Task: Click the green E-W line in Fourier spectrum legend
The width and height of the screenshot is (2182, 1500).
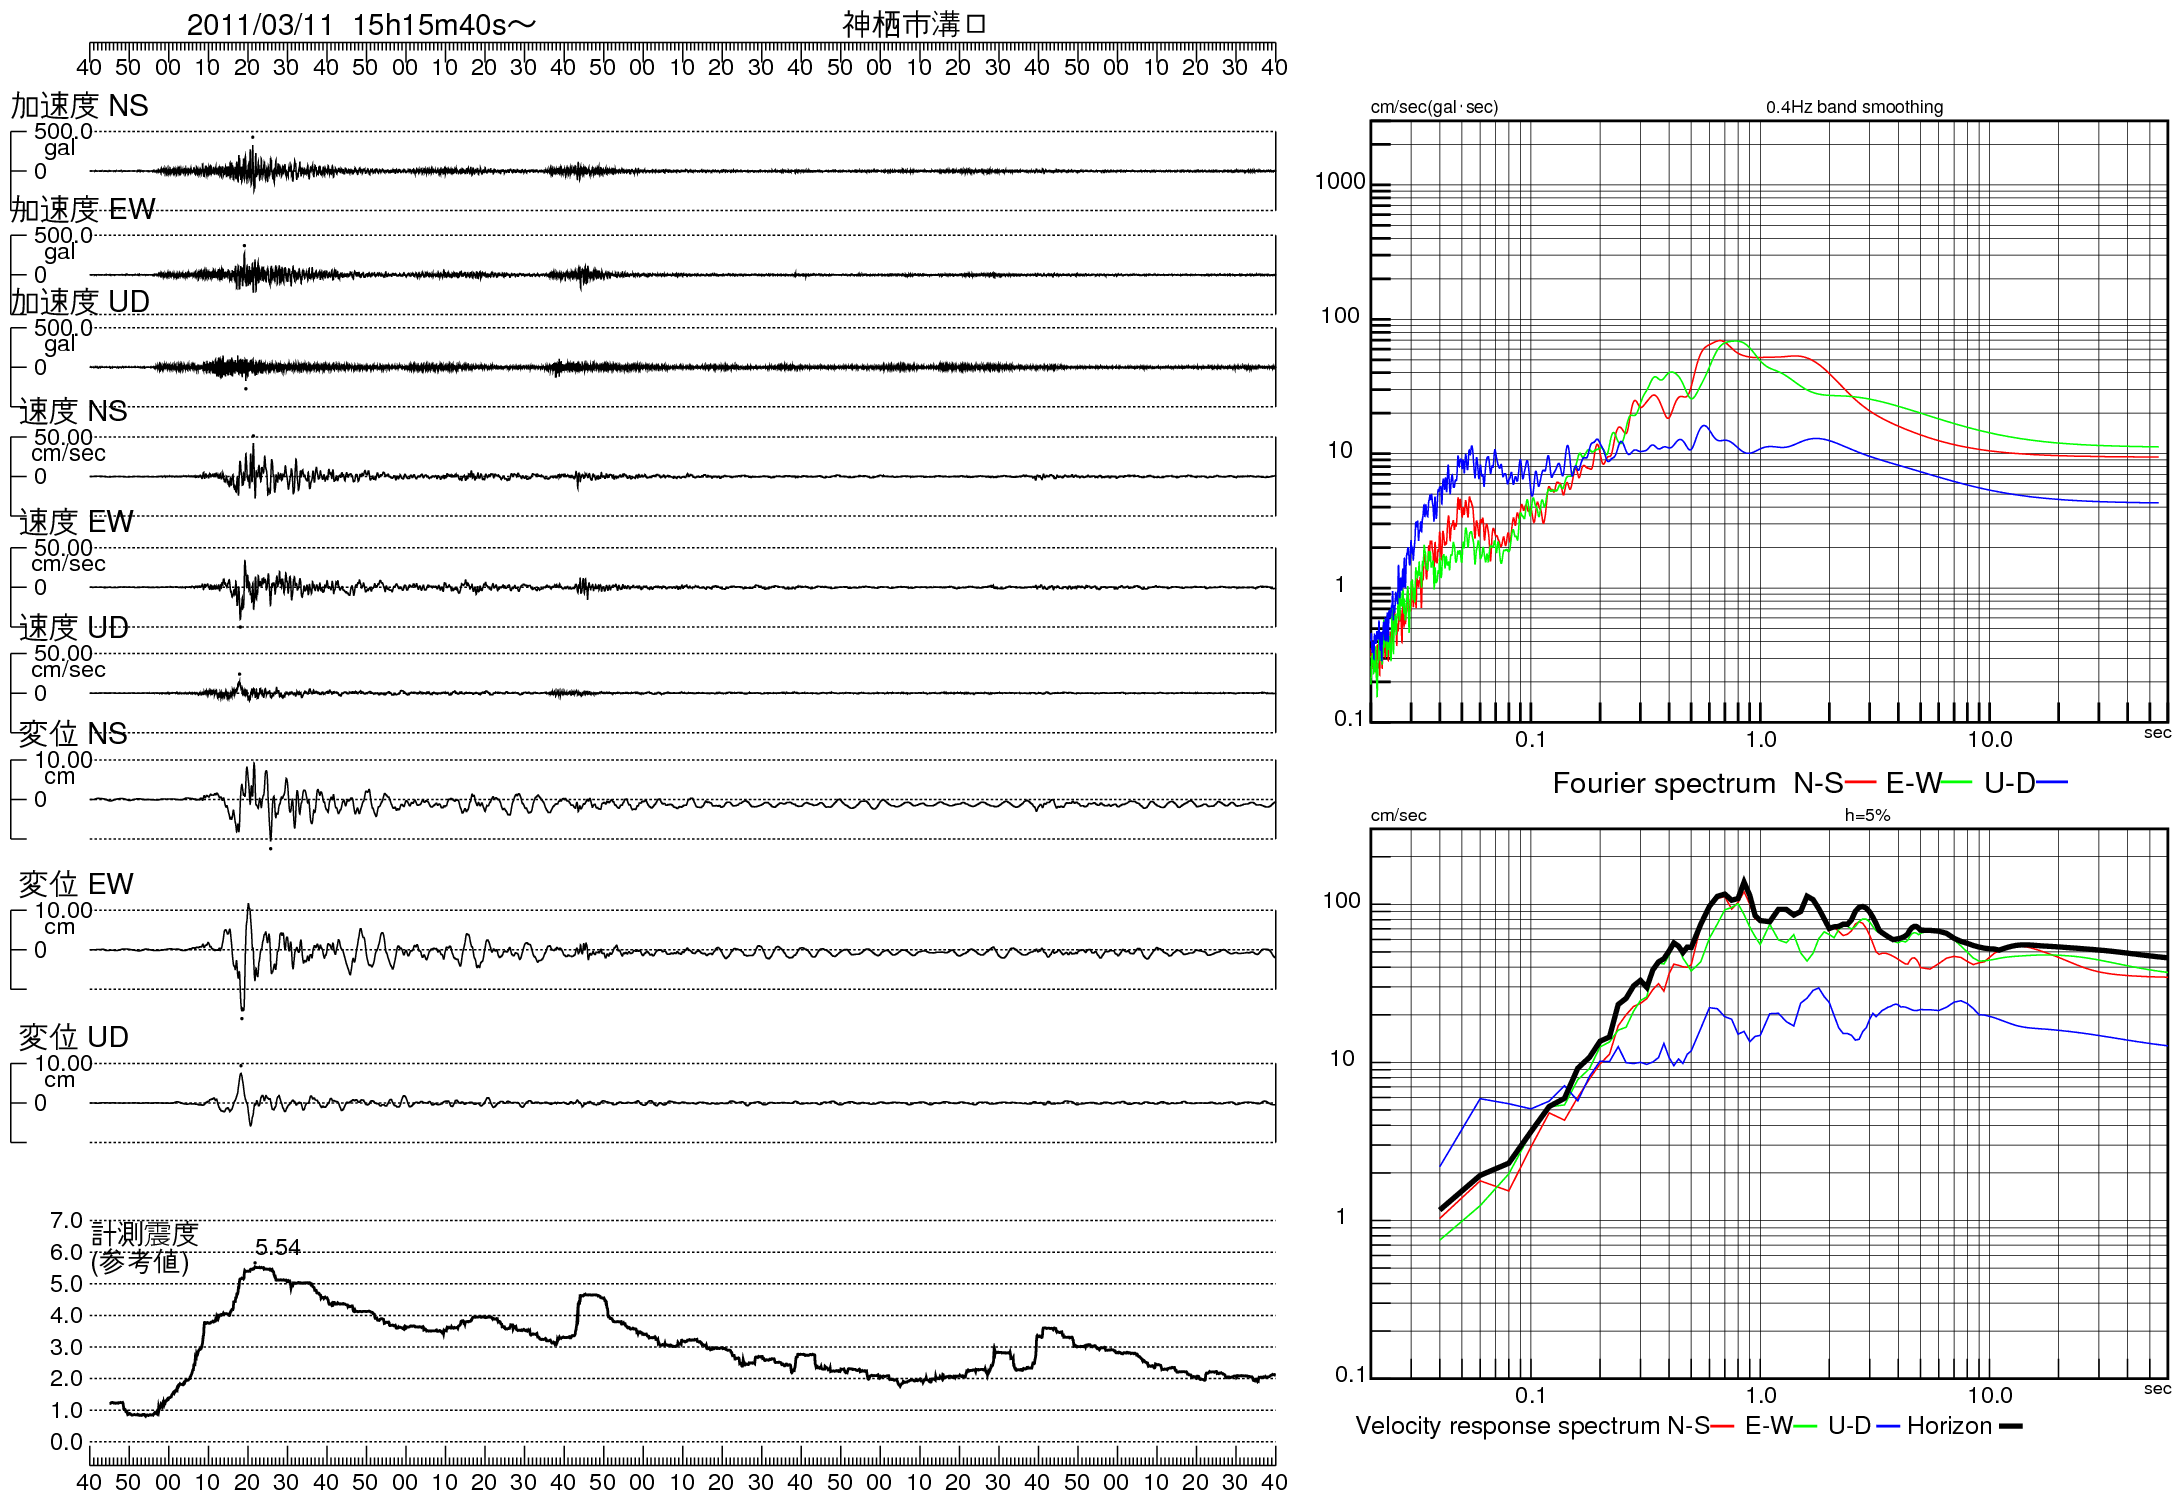Action: pos(1957,783)
